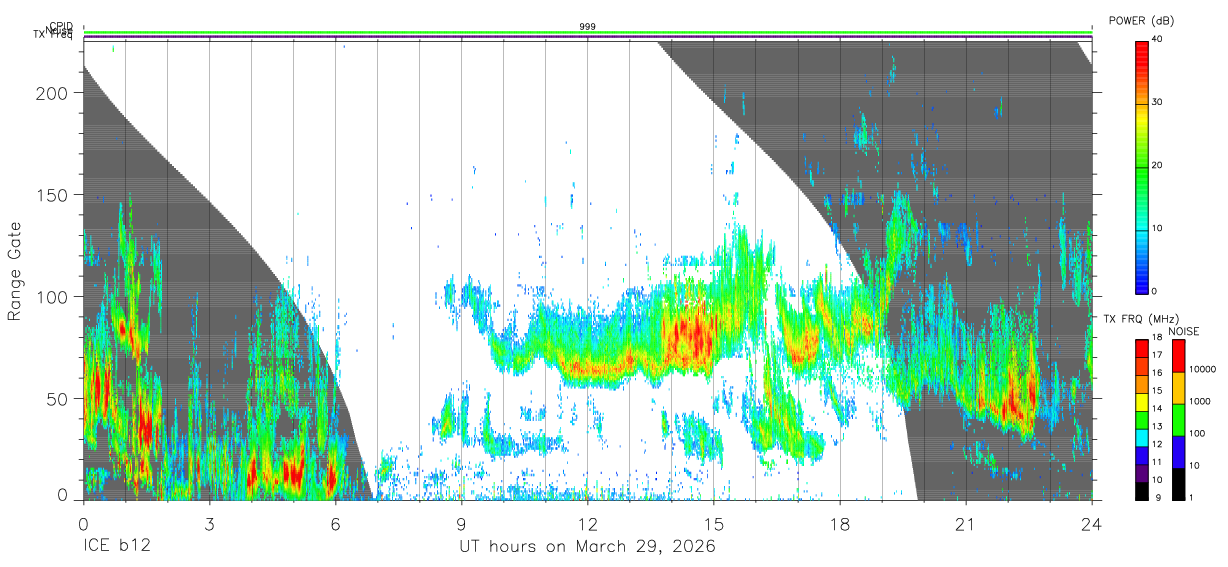The height and width of the screenshot is (567, 1228).
Task: Select the 21 tick on UT hours axis
Action: (966, 524)
